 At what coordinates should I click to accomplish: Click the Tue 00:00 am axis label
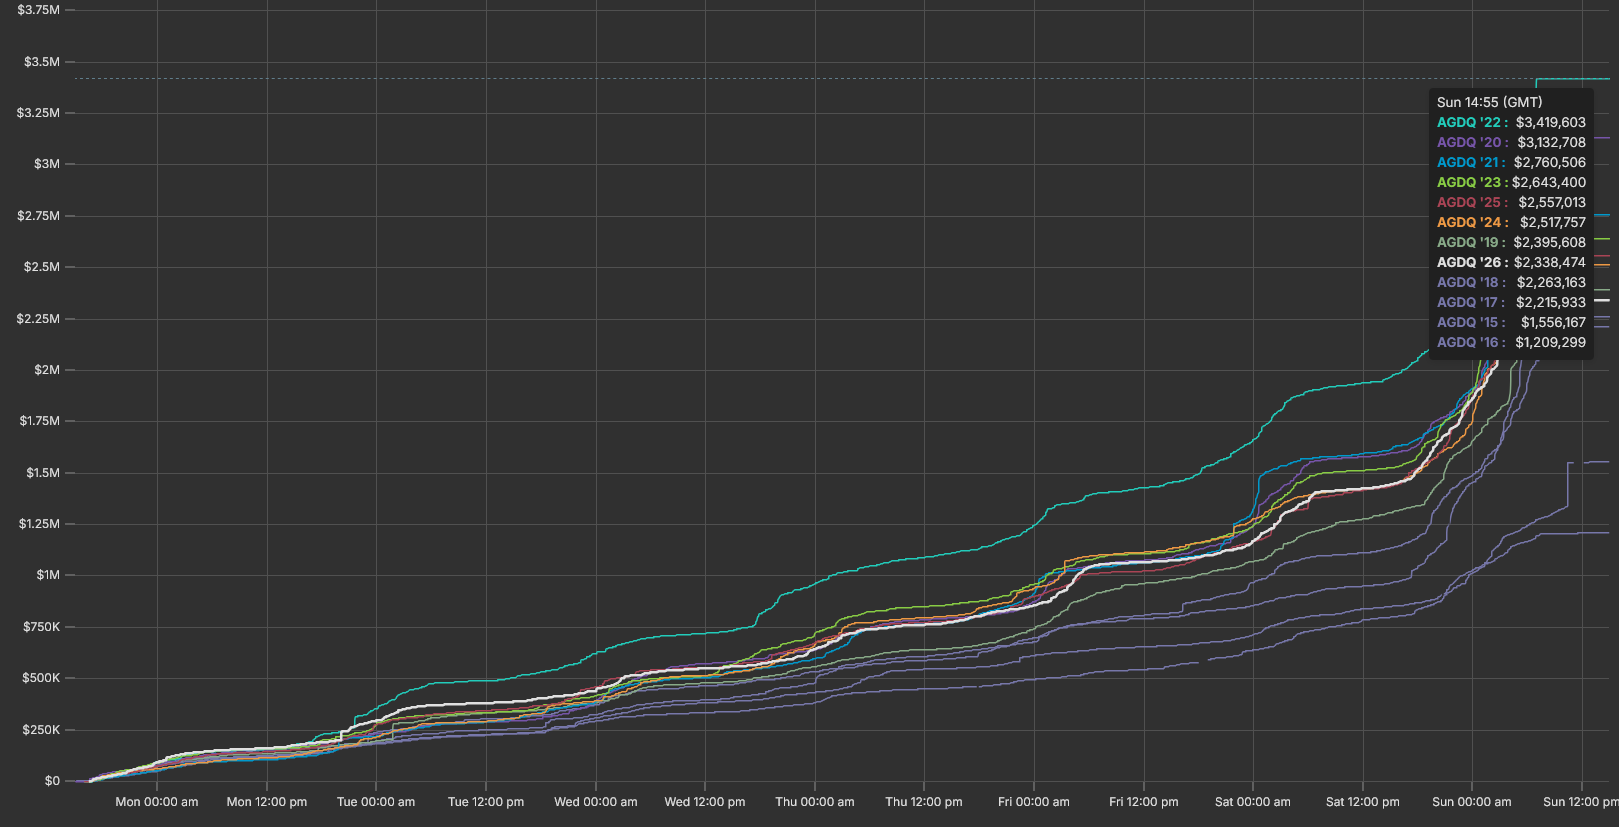point(376,802)
